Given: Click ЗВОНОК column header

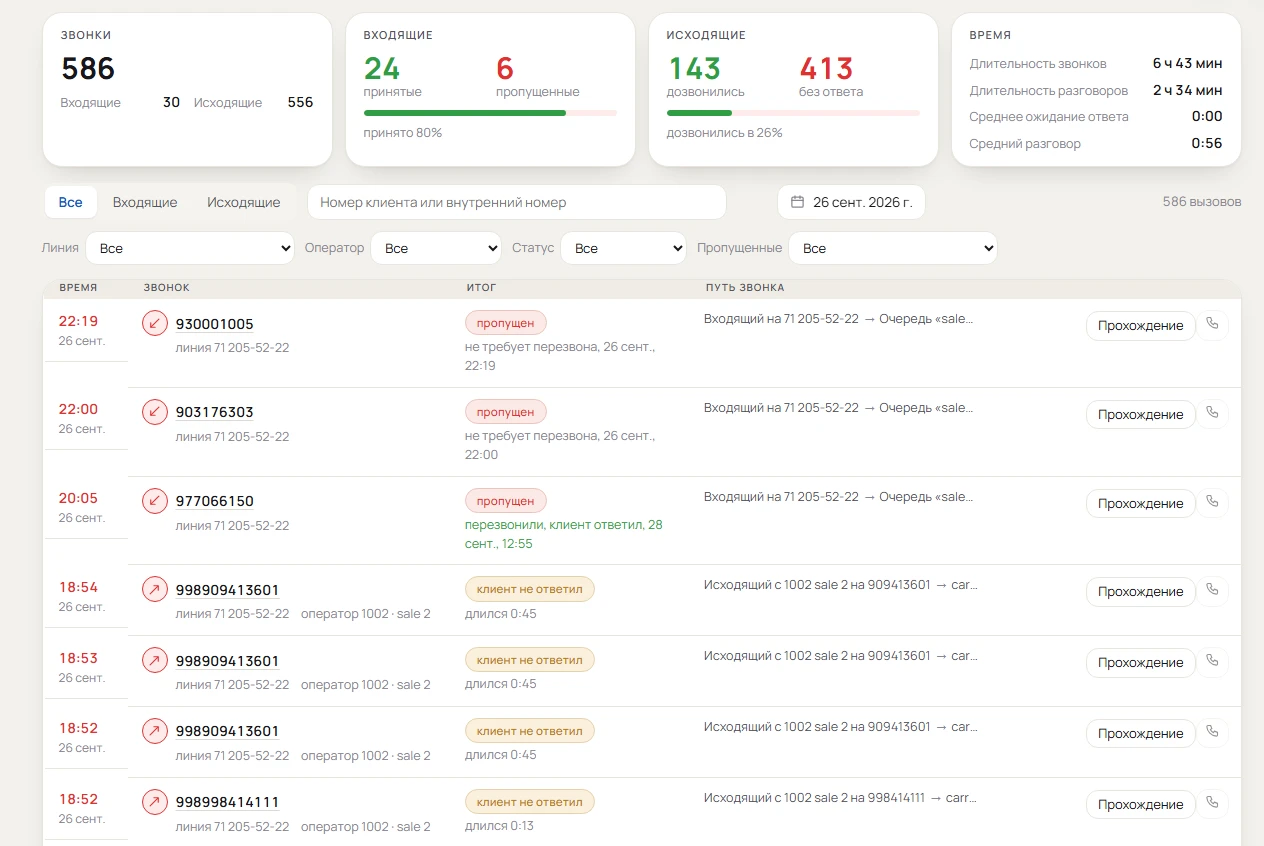Looking at the screenshot, I should (166, 287).
